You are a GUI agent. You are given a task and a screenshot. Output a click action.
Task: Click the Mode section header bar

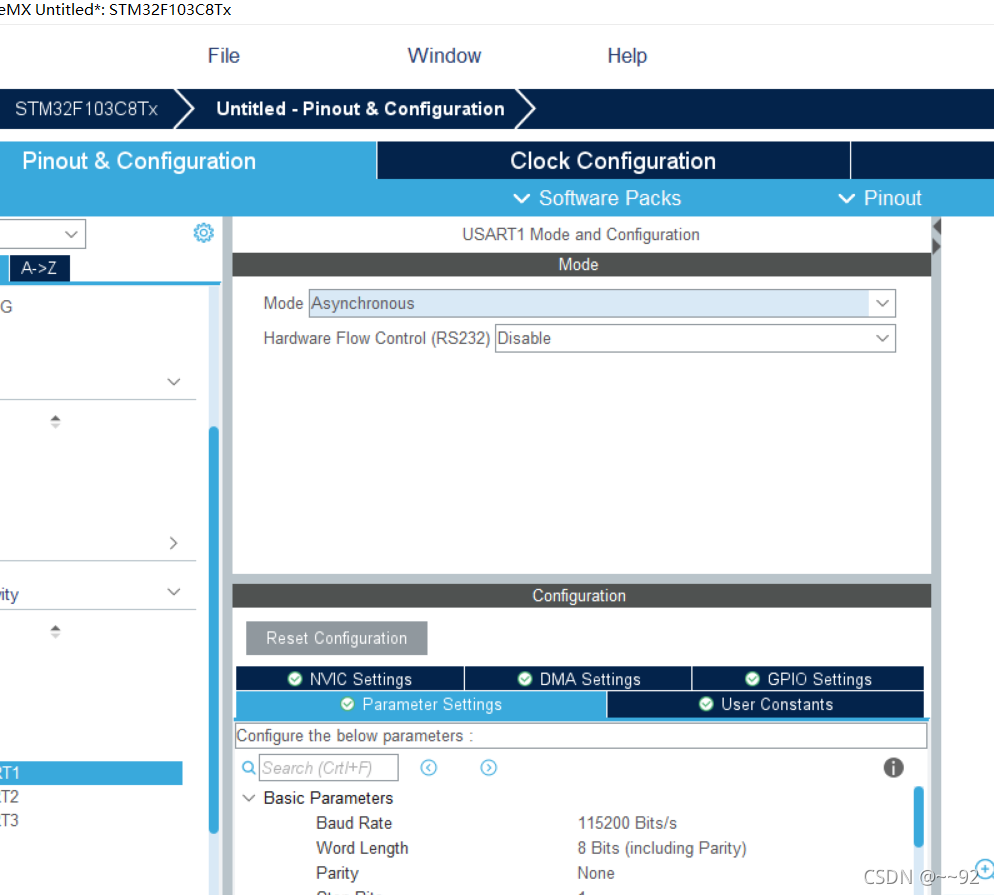(581, 264)
